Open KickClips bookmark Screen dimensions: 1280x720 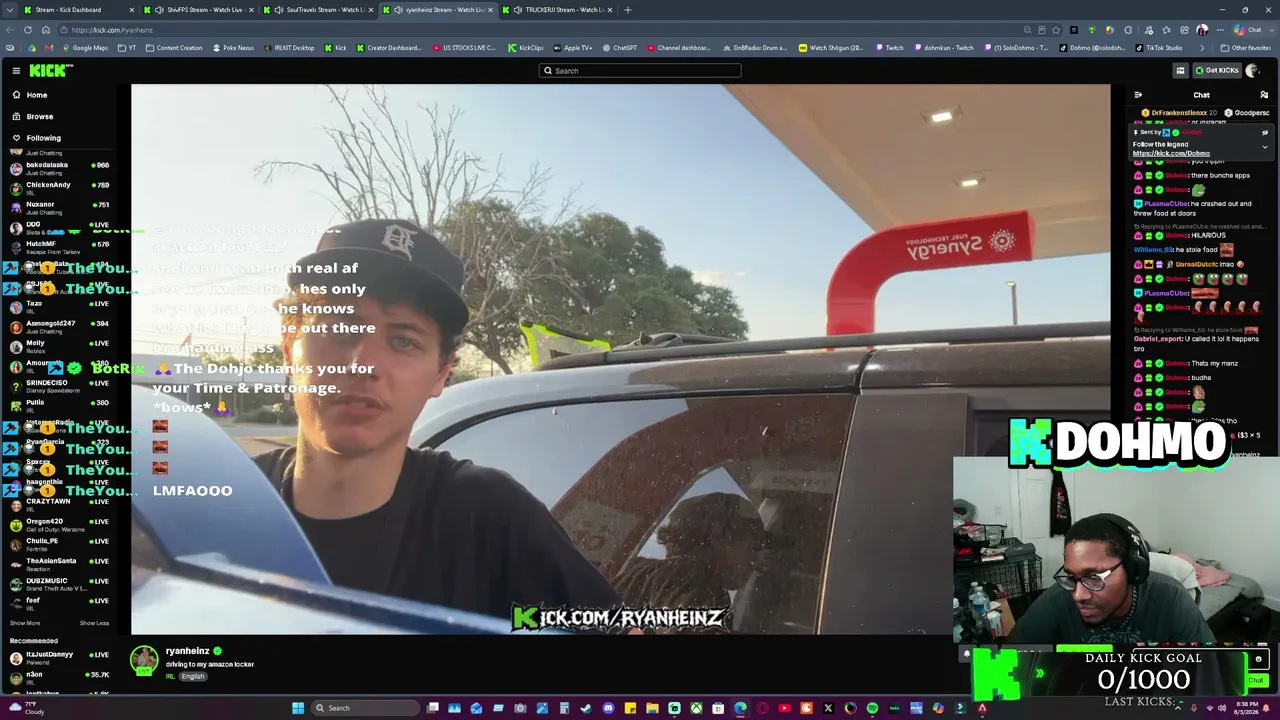pyautogui.click(x=526, y=48)
